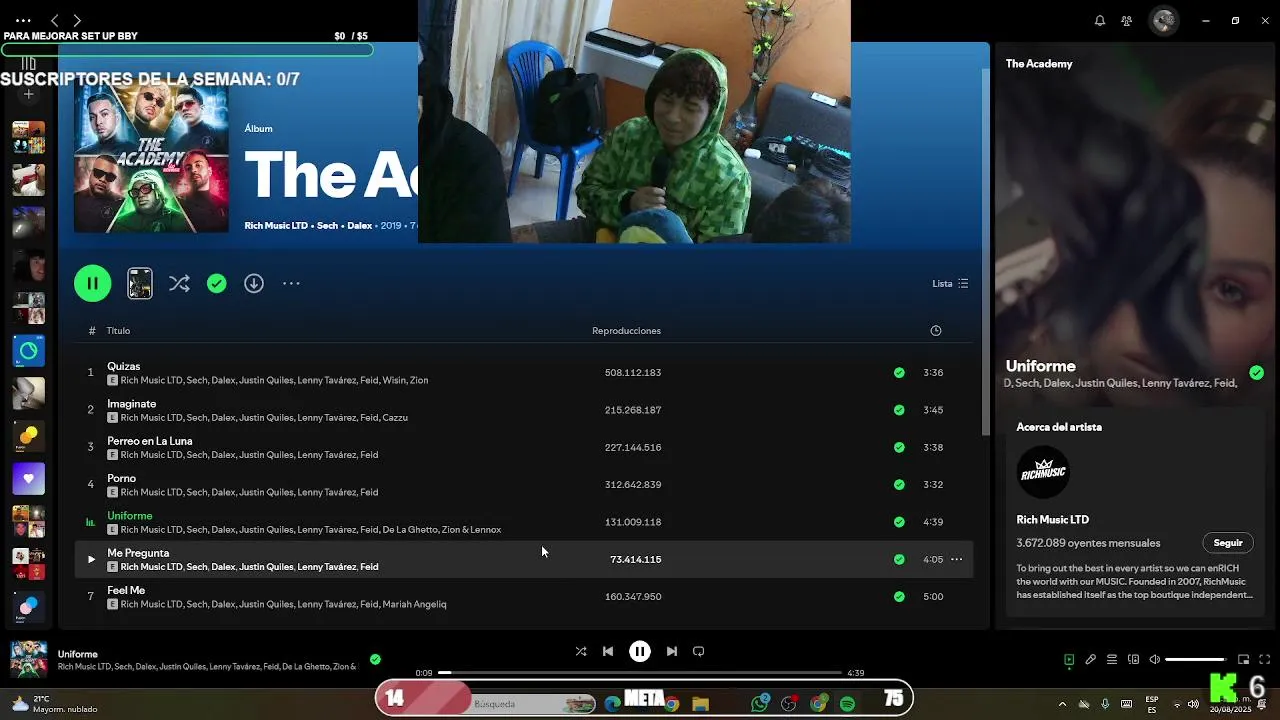Toggle saved checkmark in now playing panel

[1256, 373]
